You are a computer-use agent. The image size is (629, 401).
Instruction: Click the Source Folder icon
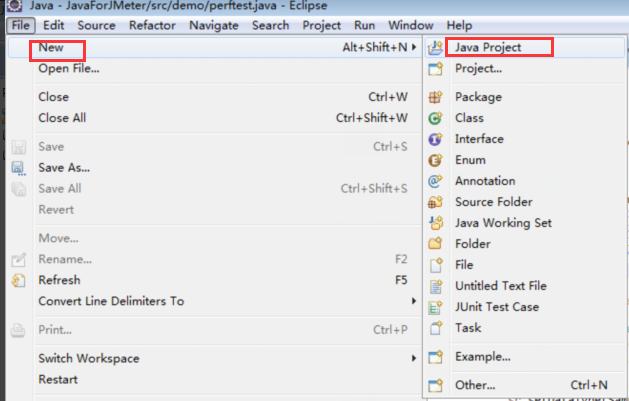click(x=435, y=202)
